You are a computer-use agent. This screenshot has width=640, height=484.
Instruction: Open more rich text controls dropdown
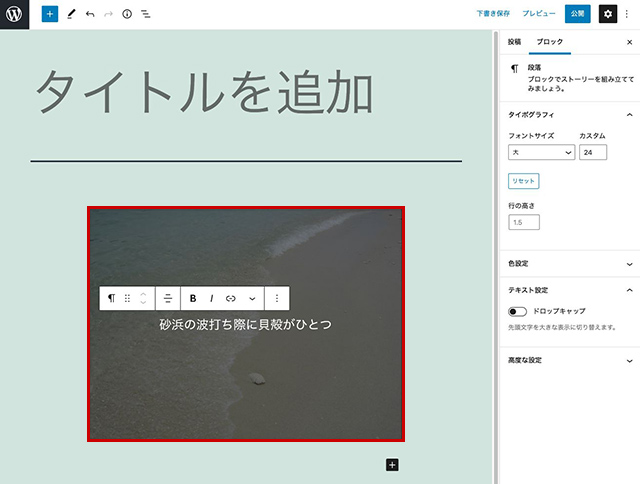click(252, 298)
